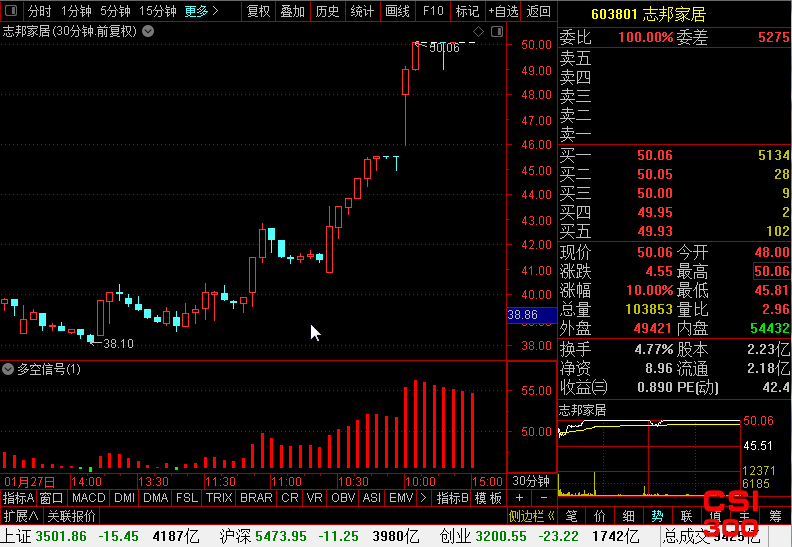Switch to 分时 chart view
This screenshot has width=792, height=547.
click(x=39, y=11)
